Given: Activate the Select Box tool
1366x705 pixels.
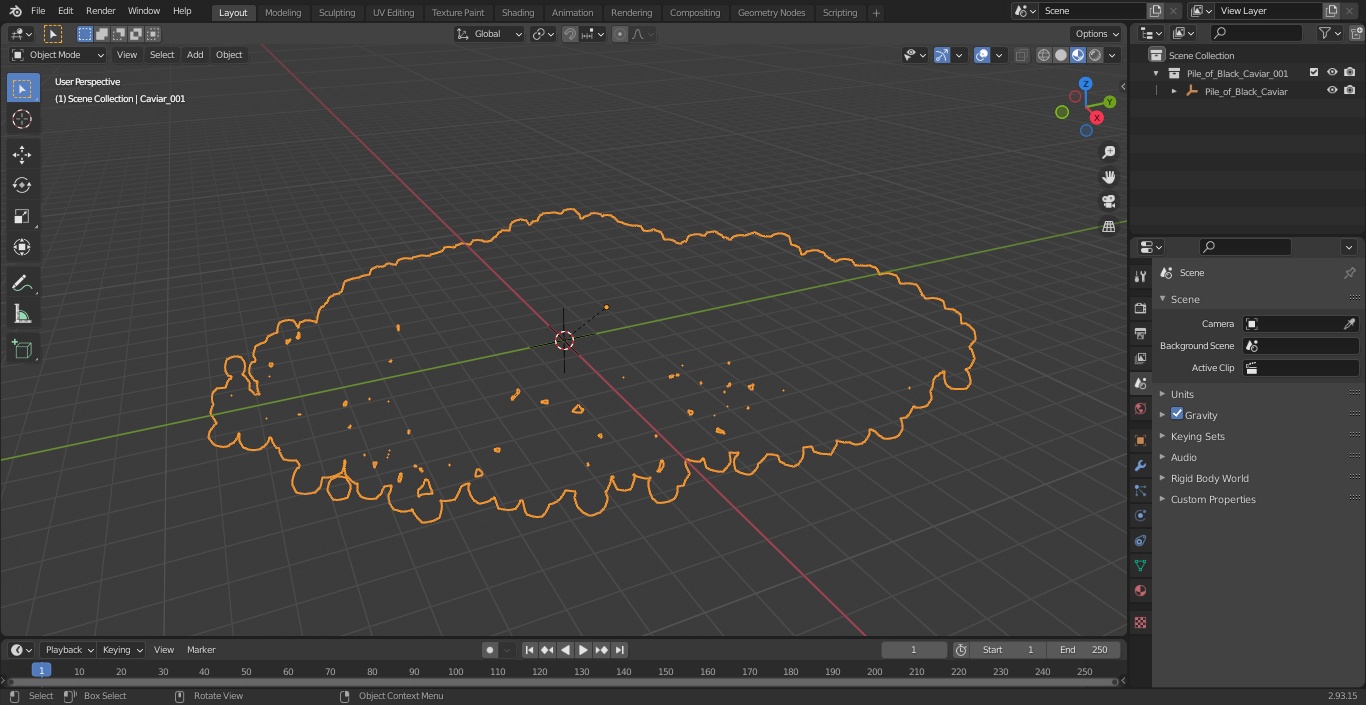Looking at the screenshot, I should [22, 88].
